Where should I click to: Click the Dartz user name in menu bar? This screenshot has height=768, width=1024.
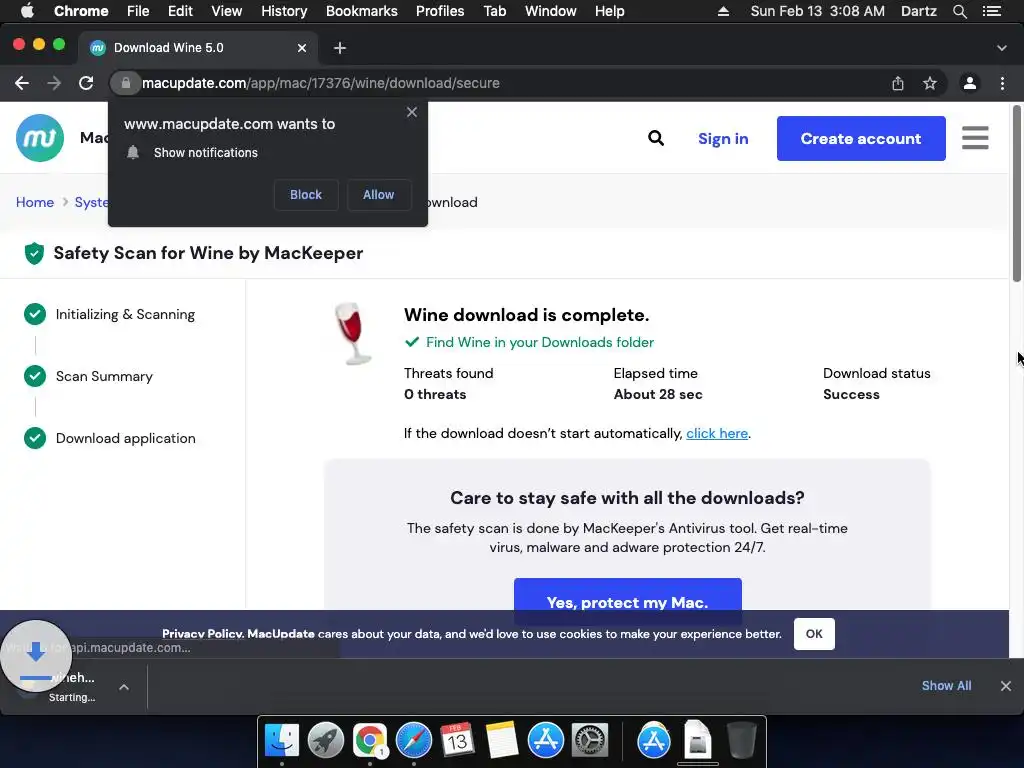(x=918, y=11)
